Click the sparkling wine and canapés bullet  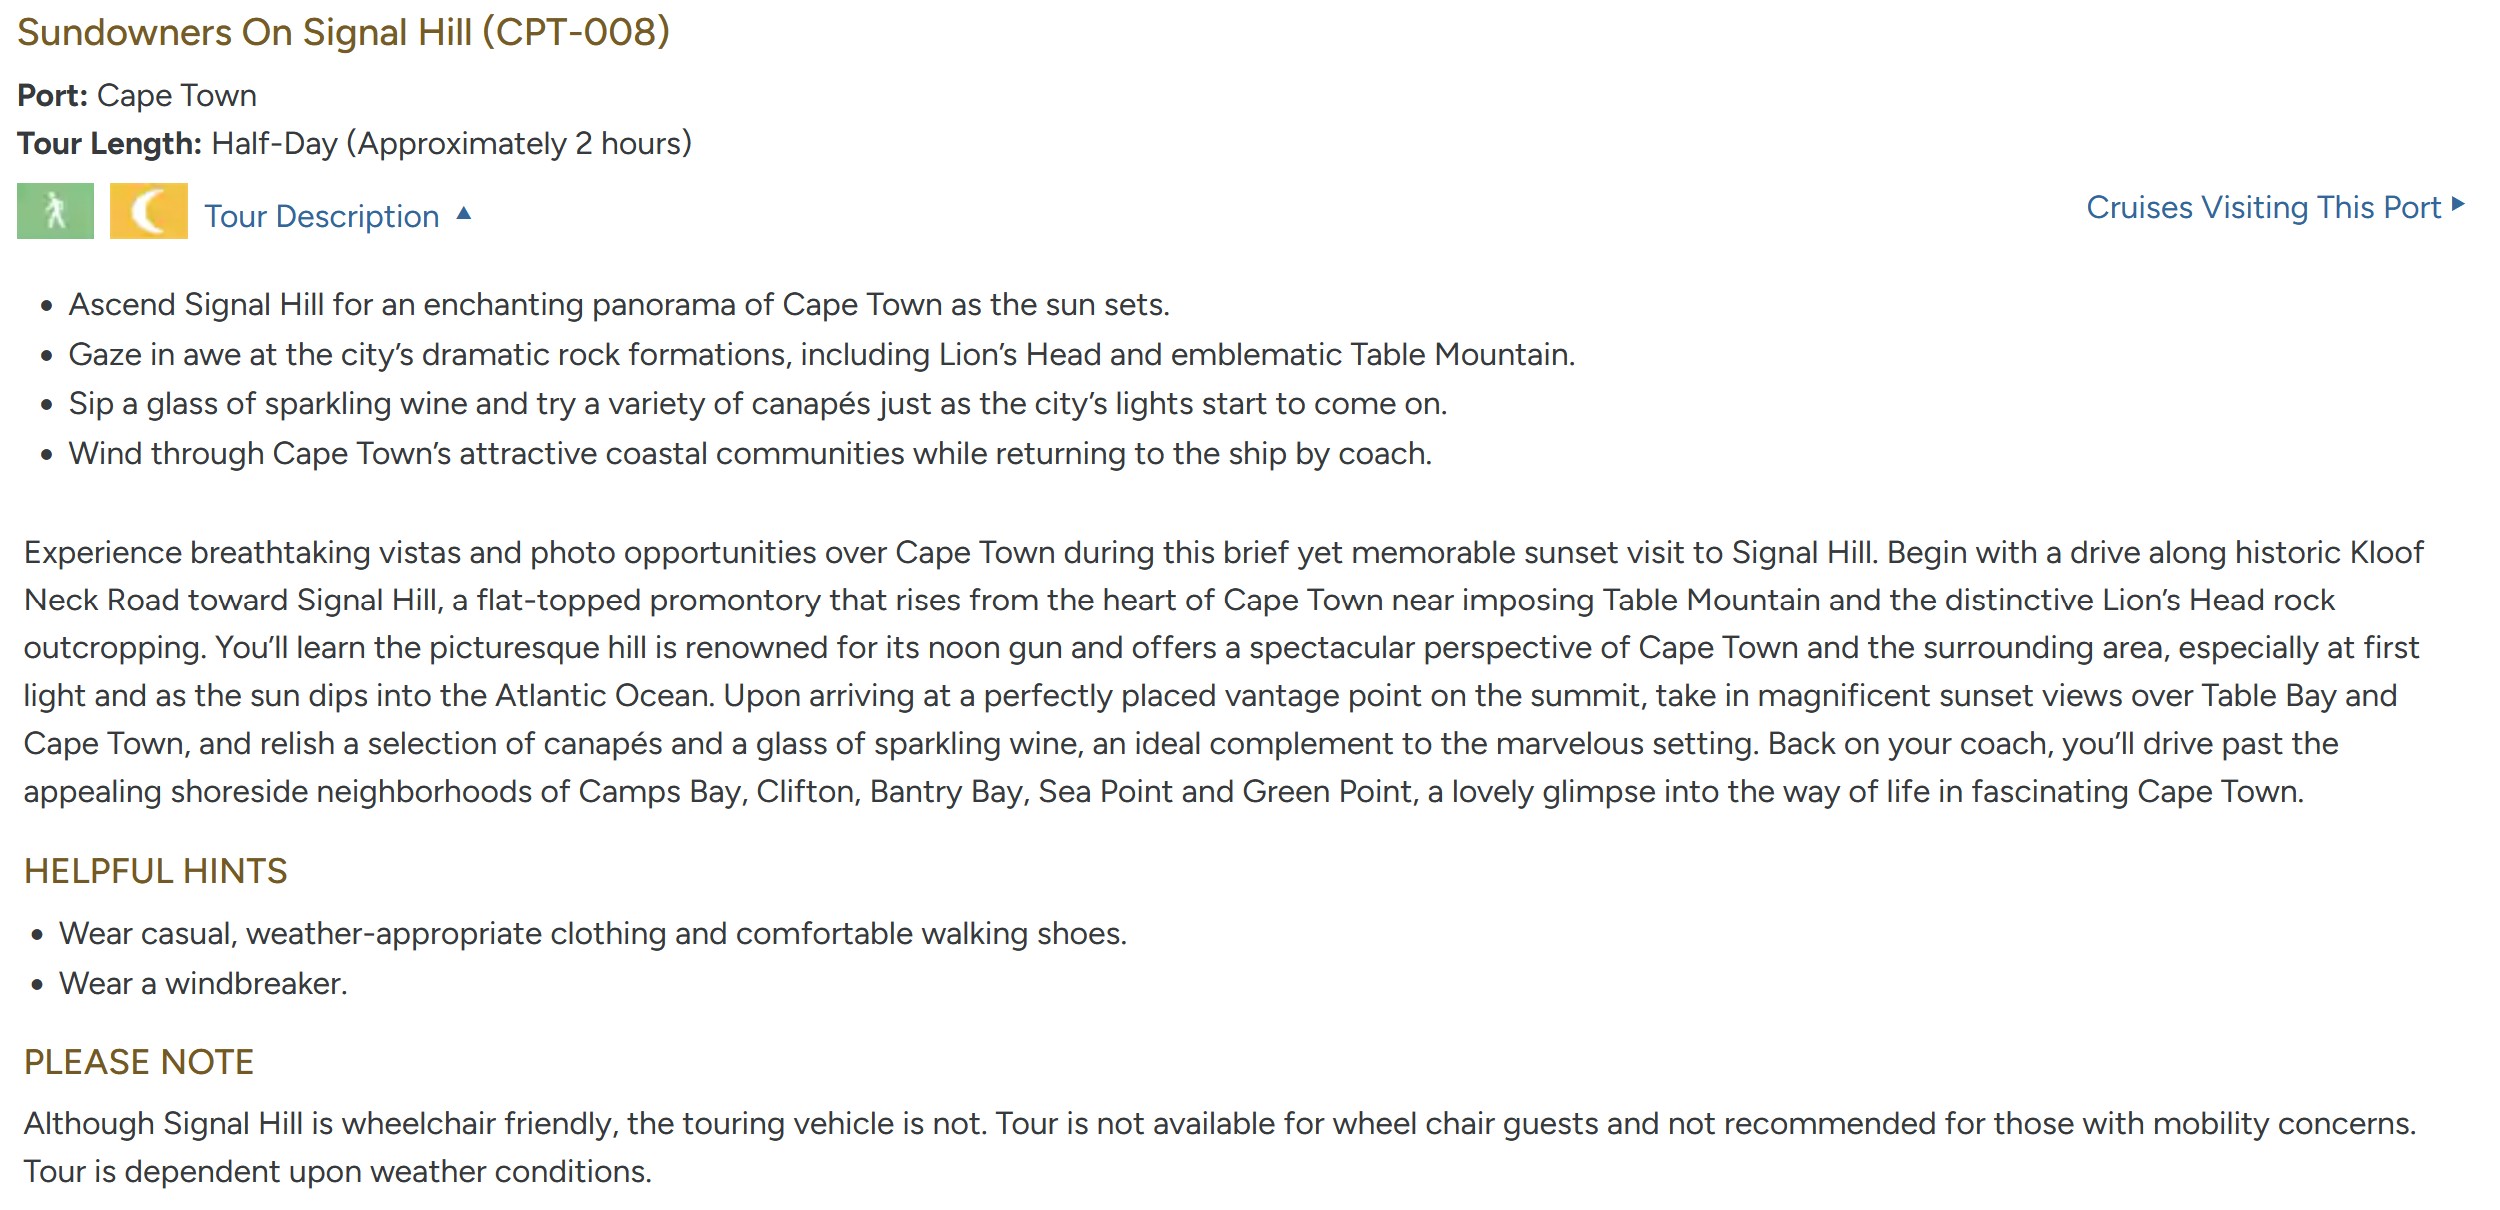(757, 403)
